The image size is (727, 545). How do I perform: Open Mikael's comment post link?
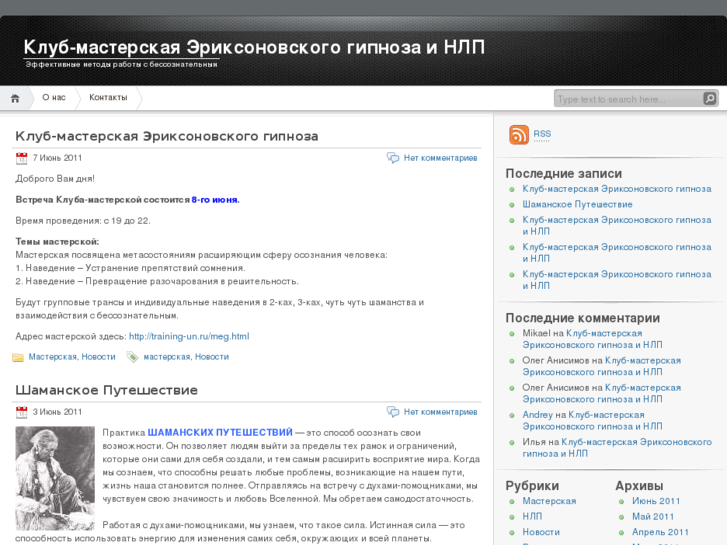point(592,339)
